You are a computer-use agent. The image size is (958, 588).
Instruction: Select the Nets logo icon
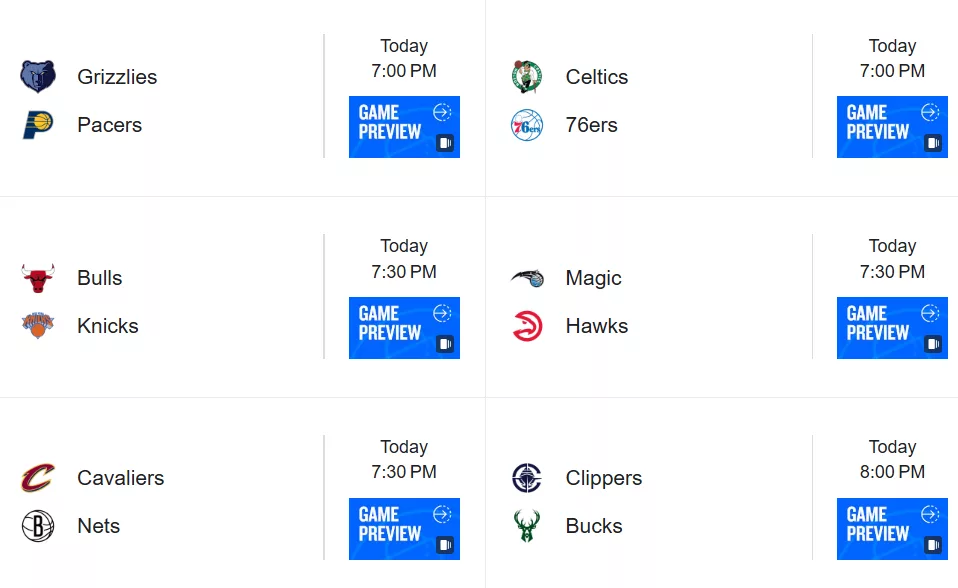pyautogui.click(x=38, y=526)
